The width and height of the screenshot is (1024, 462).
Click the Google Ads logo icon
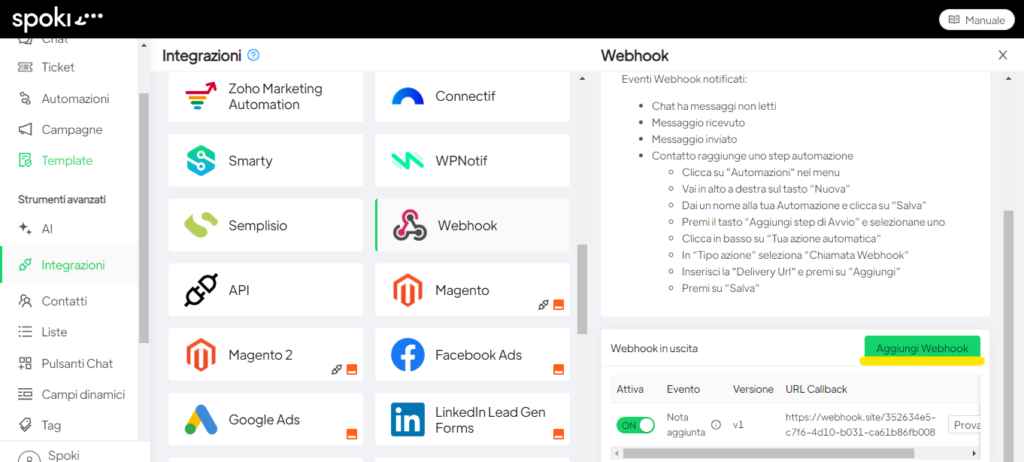click(201, 420)
